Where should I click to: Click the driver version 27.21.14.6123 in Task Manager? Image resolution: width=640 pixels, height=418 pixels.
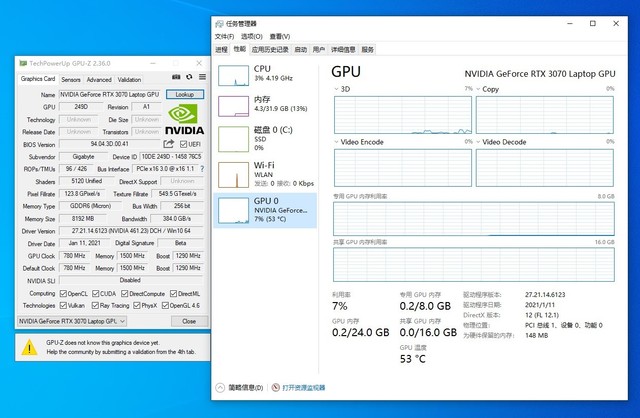(x=545, y=294)
